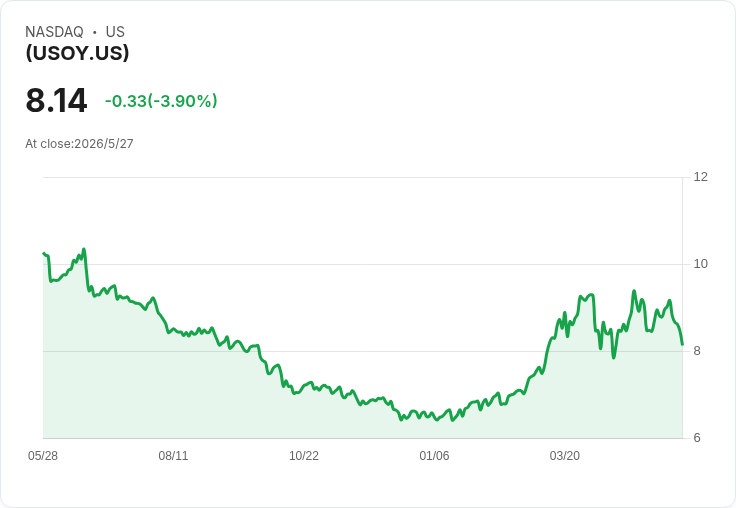The width and height of the screenshot is (736, 508).
Task: Click the early peak of the price line above 10
Action: (84, 249)
